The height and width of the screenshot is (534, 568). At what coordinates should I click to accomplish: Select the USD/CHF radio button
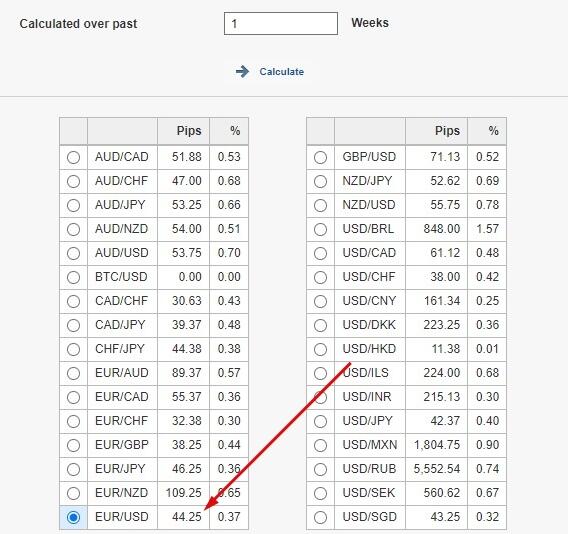[x=320, y=278]
